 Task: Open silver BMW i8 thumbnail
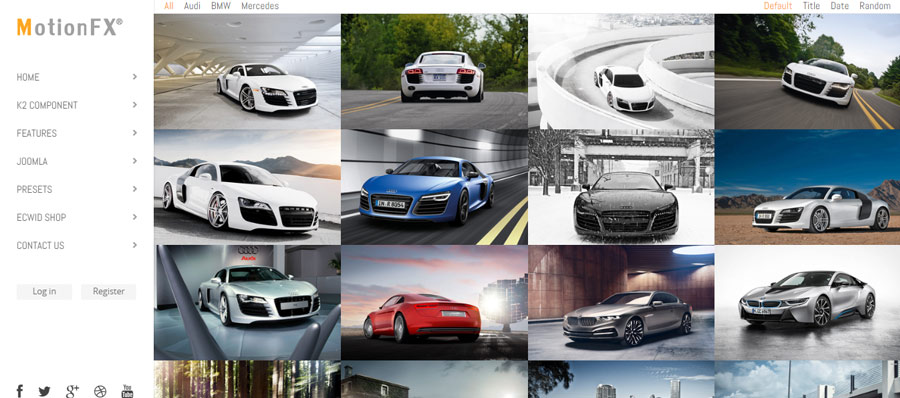coord(808,303)
